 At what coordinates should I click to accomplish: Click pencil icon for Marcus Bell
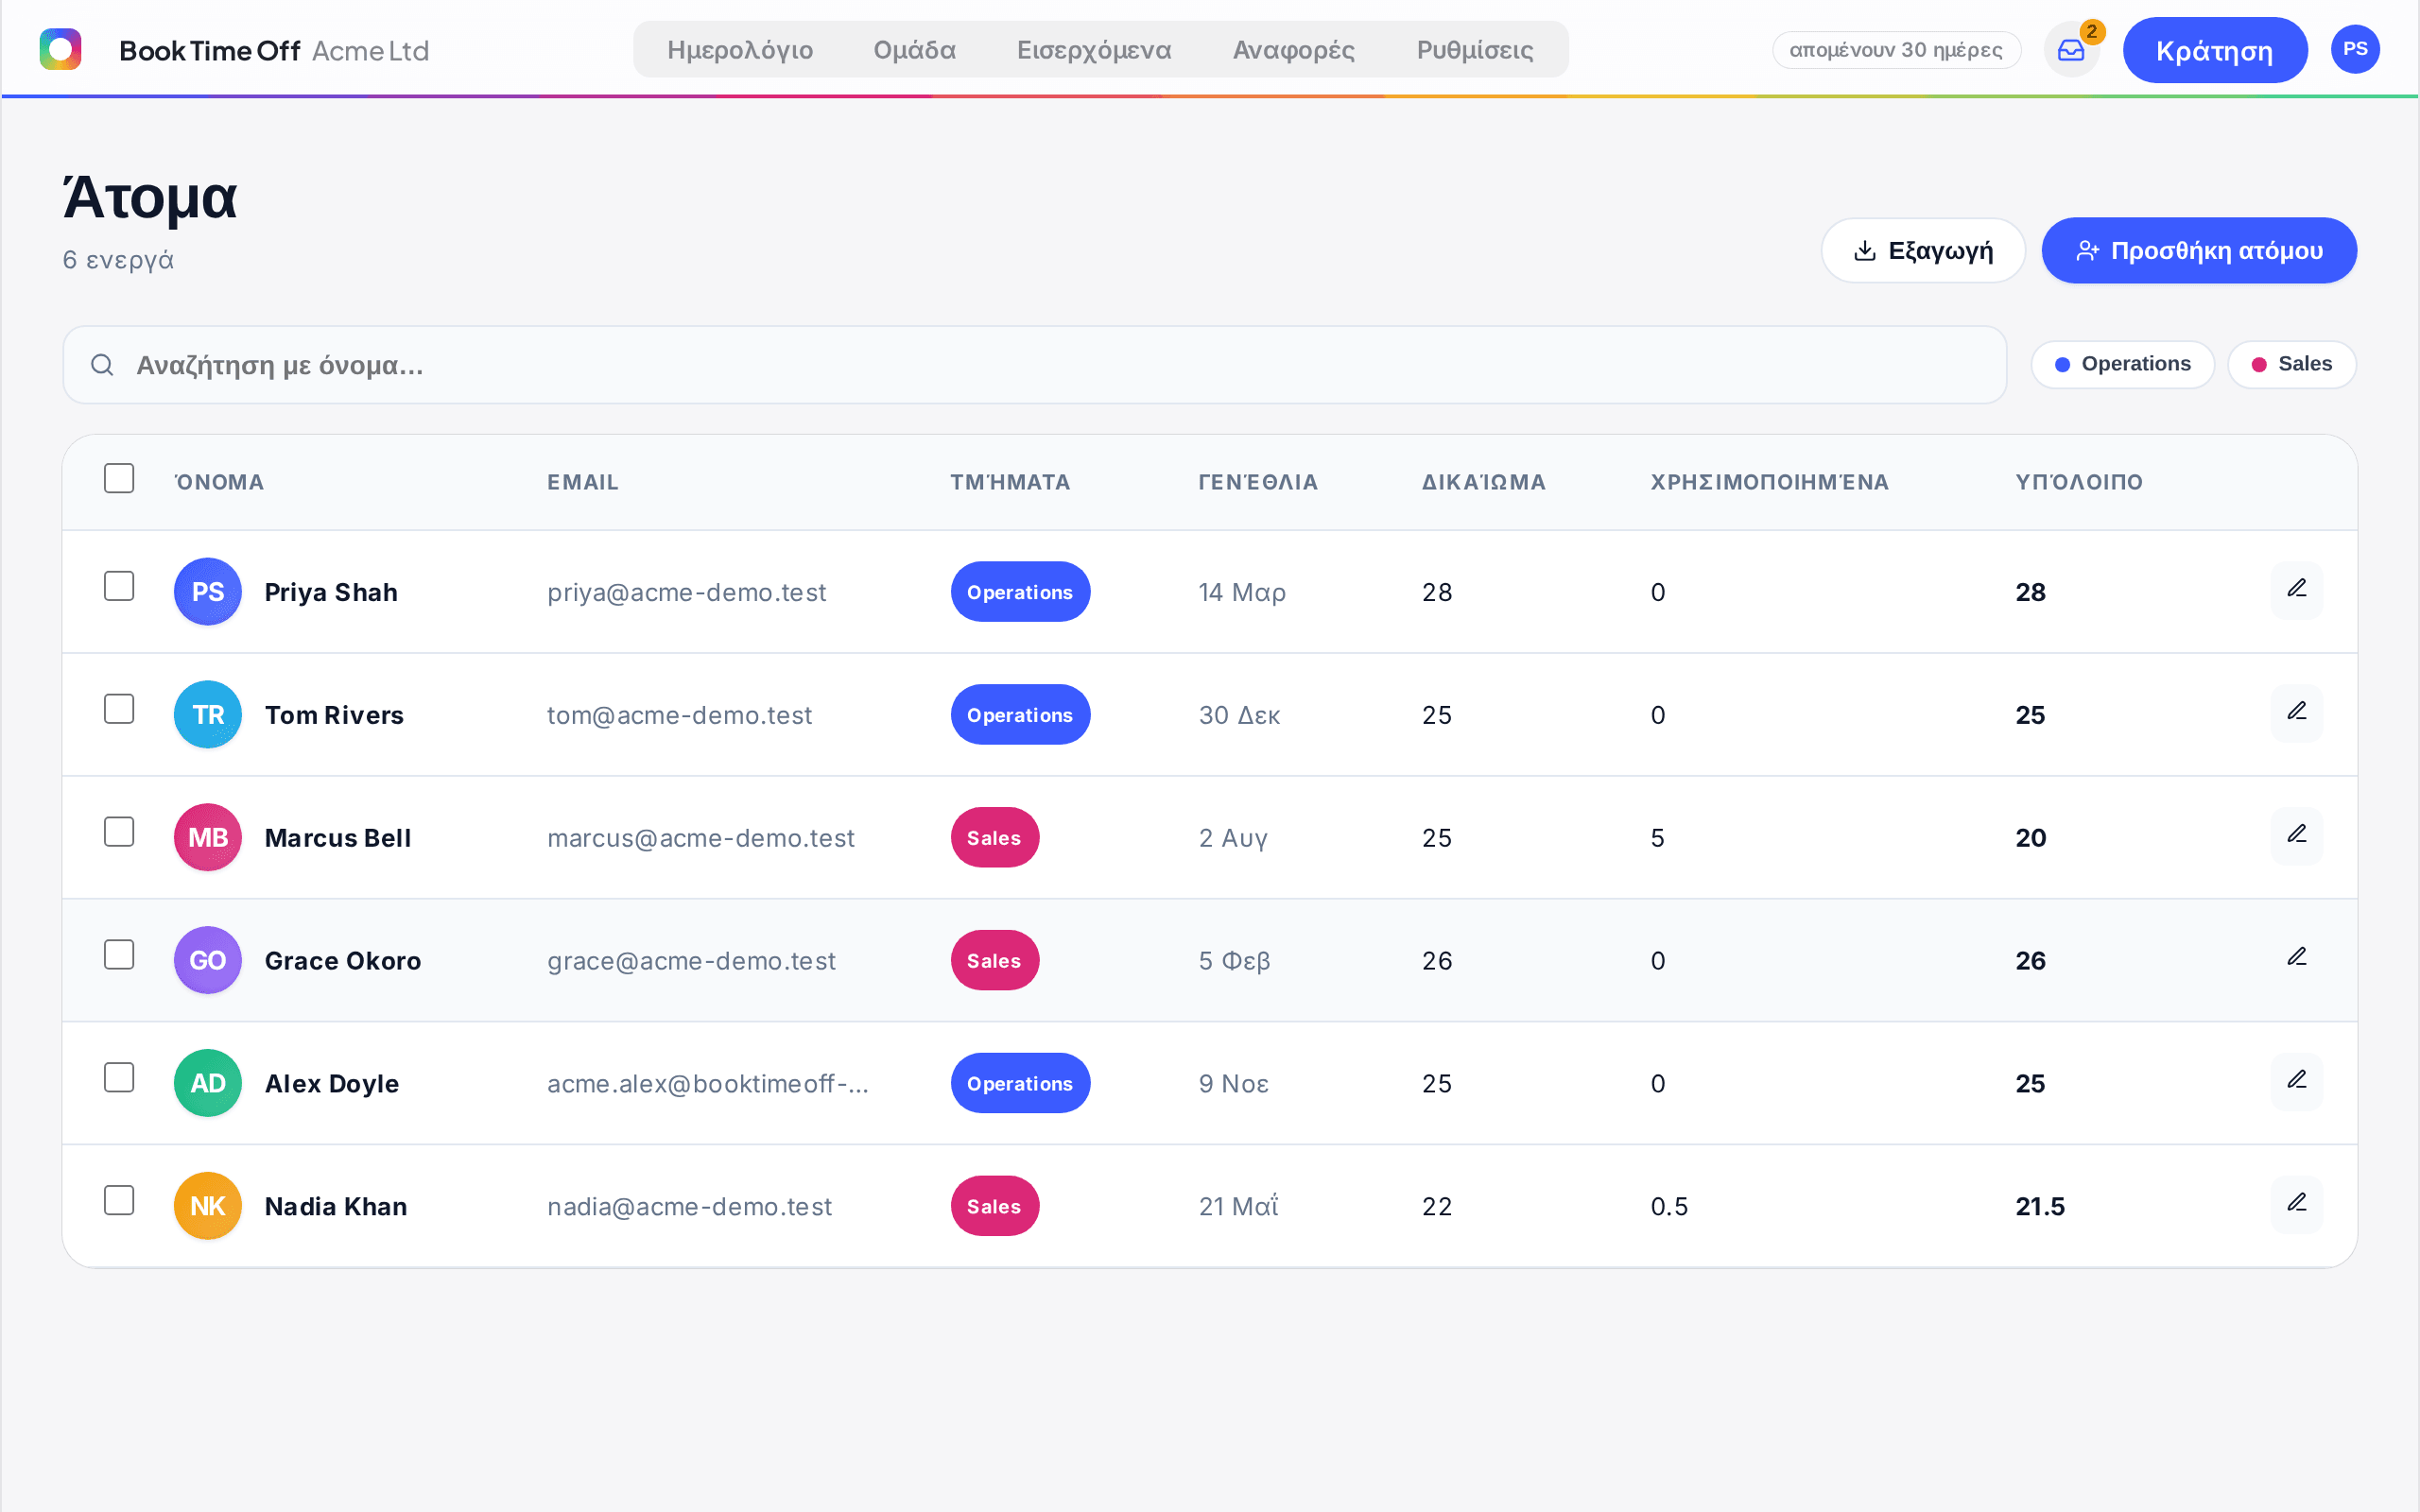click(x=2297, y=836)
